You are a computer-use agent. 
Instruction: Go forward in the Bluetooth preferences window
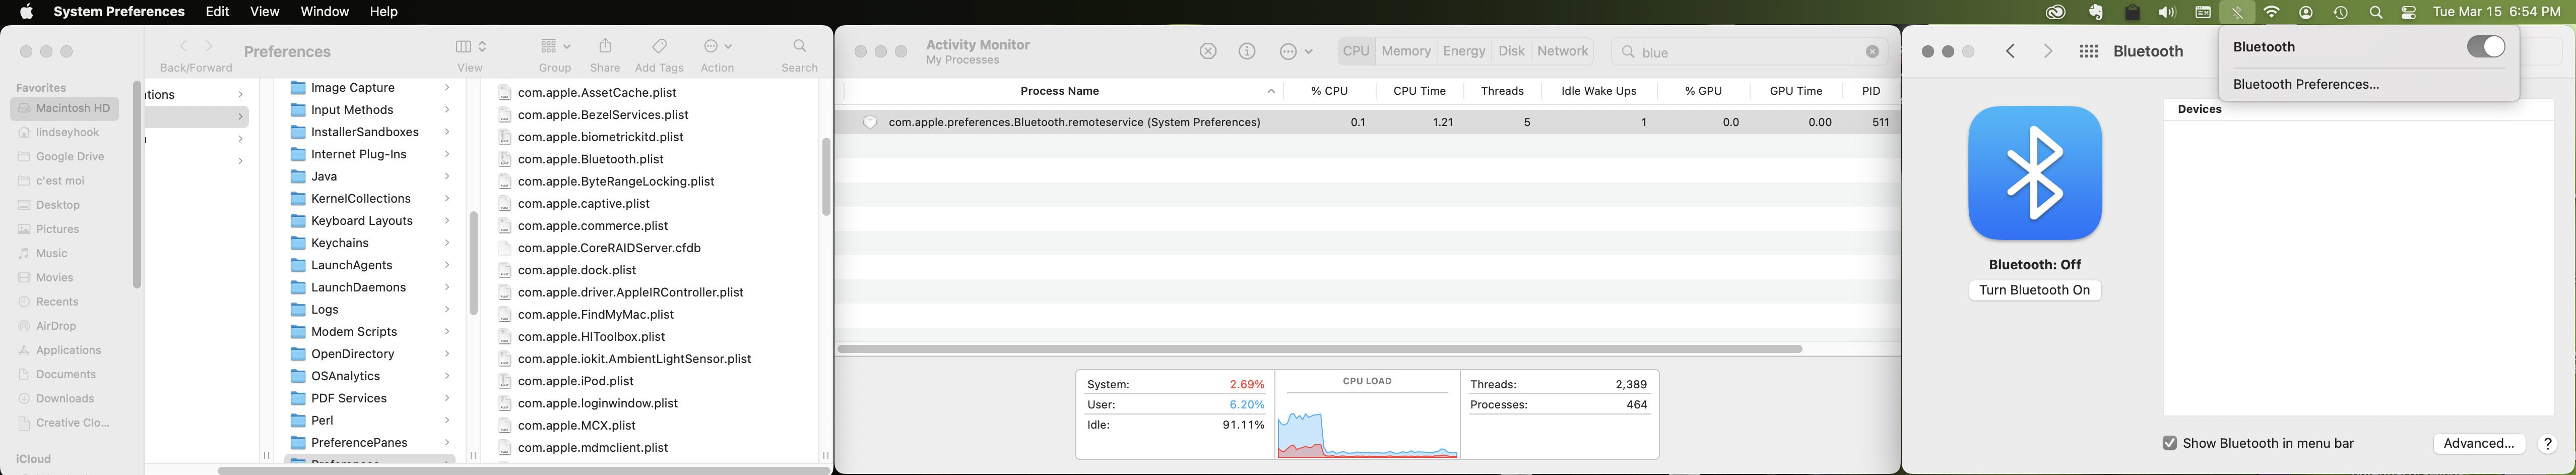pyautogui.click(x=2047, y=51)
